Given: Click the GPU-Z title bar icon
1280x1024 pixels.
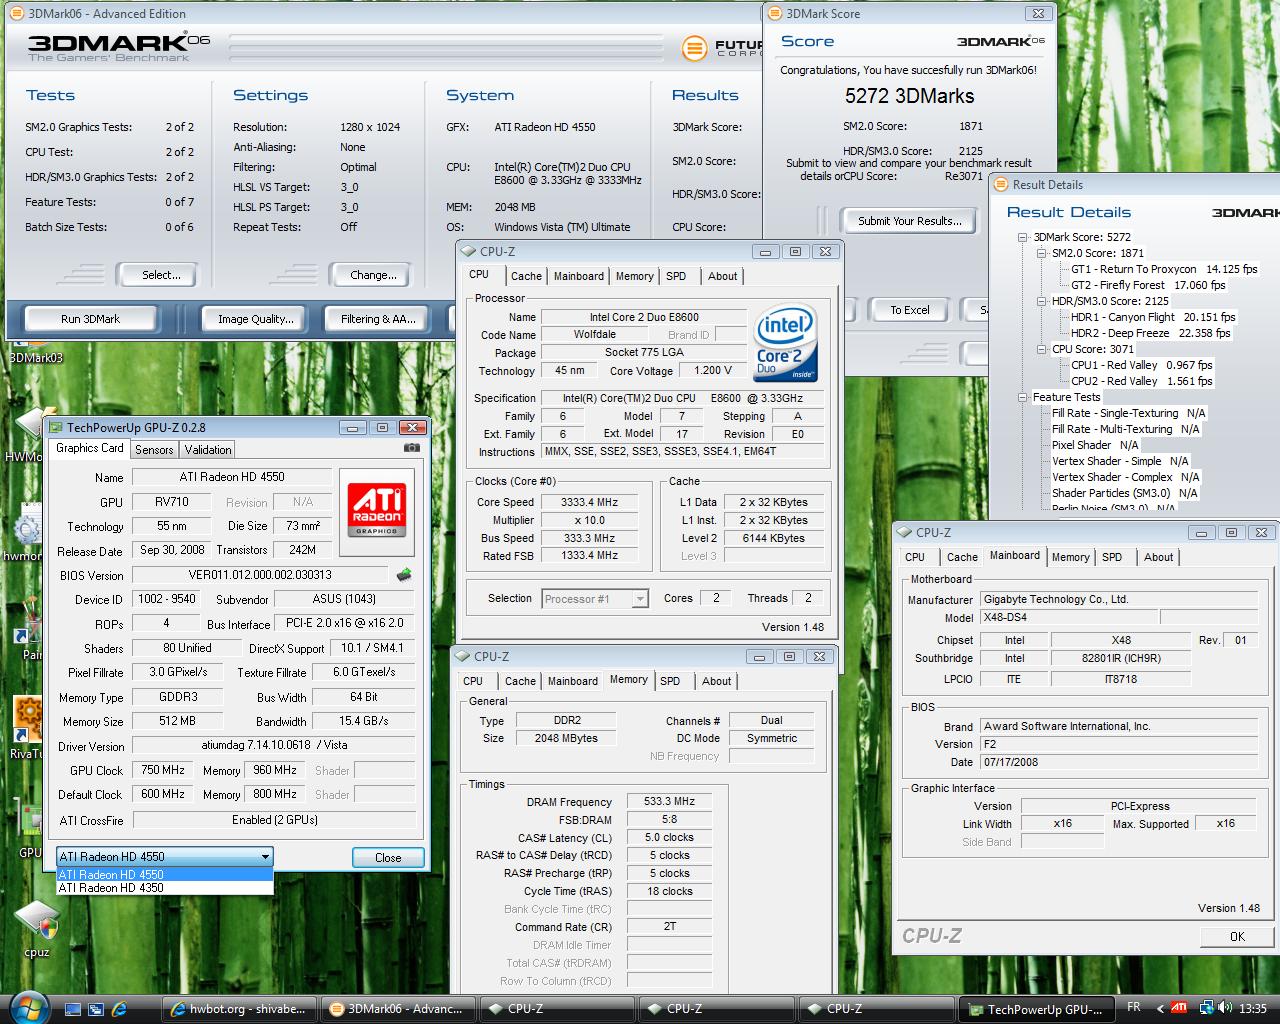Looking at the screenshot, I should (57, 427).
